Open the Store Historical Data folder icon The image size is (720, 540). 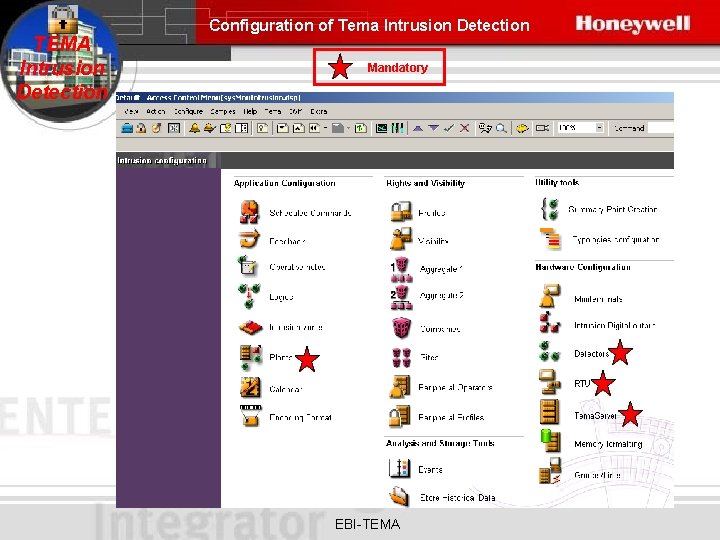399,495
